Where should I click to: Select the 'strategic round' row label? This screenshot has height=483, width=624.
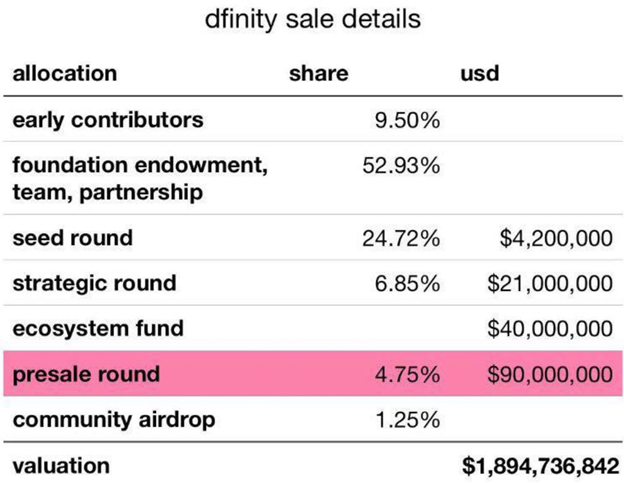[94, 284]
